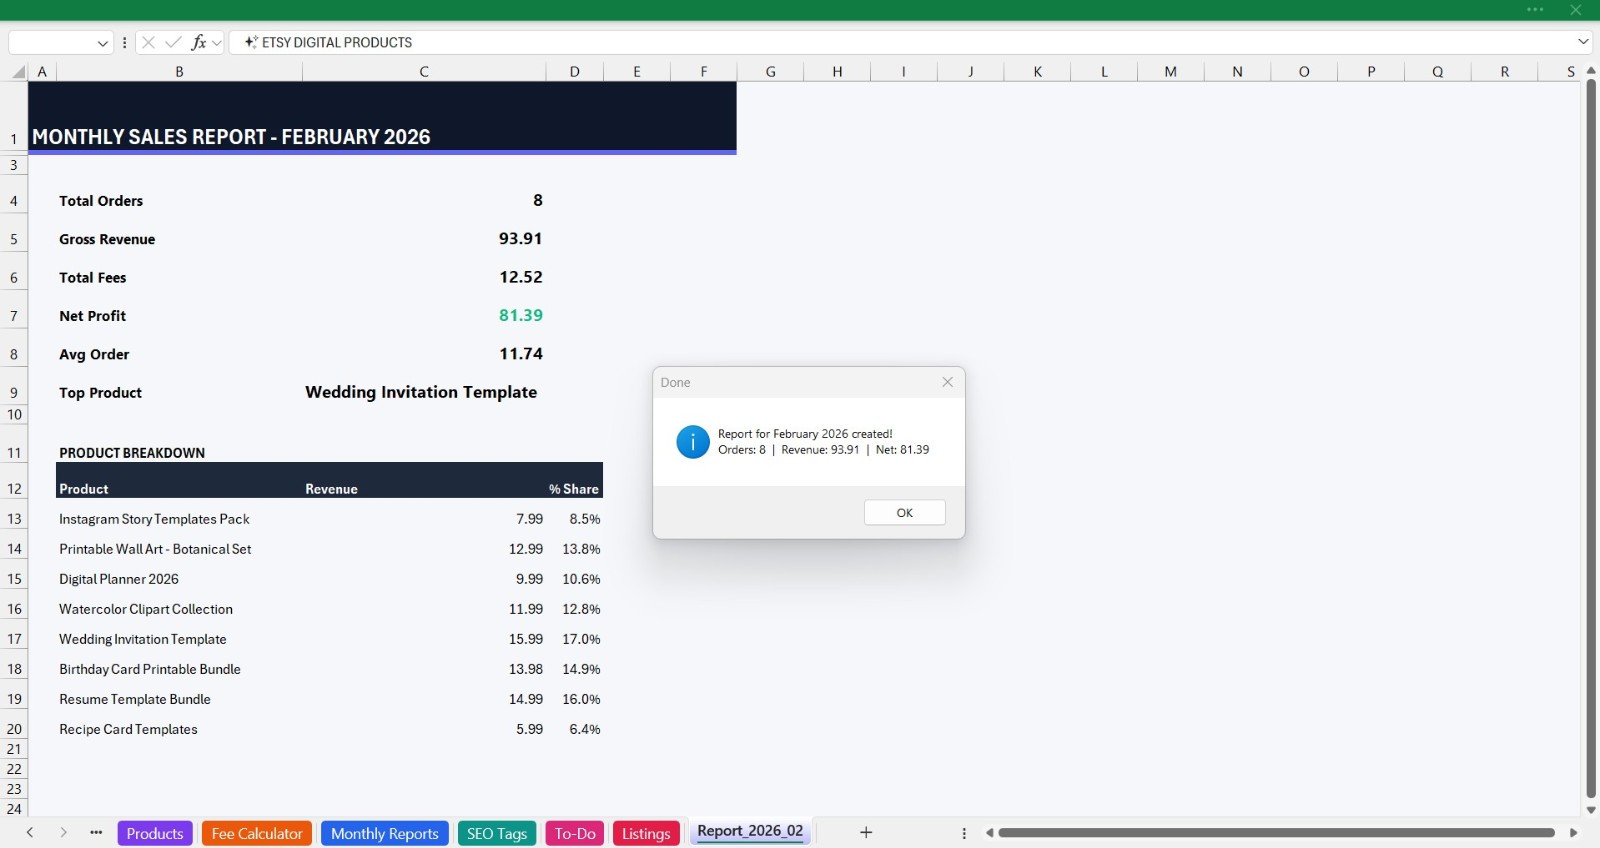Click Resume Template Bundle revenue 14.99
This screenshot has width=1600, height=848.
pos(526,699)
